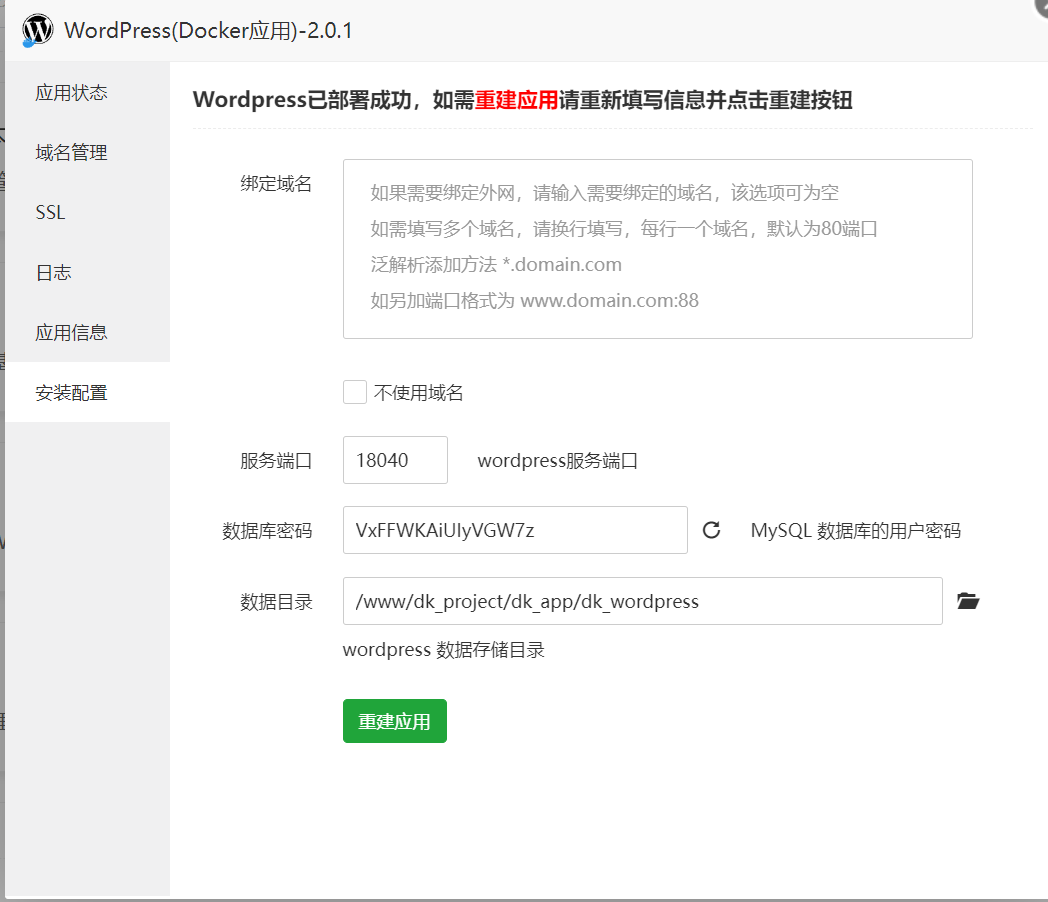Image resolution: width=1048 pixels, height=902 pixels.
Task: Click the 数据库密码 label
Action: point(267,531)
